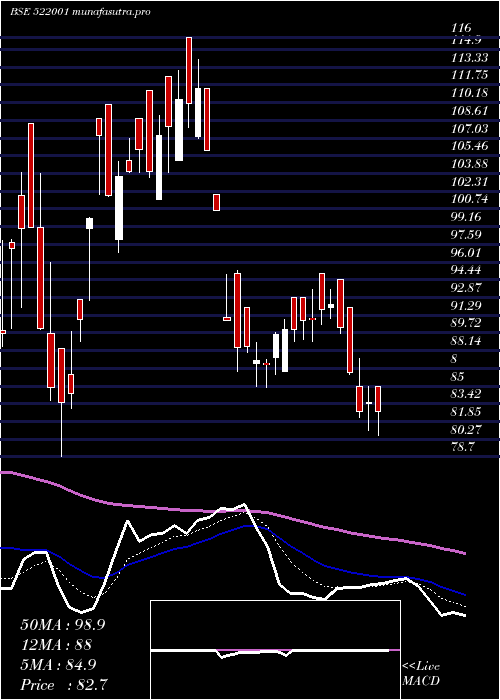This screenshot has width=500, height=700.
Task: Select the 111.75 price level label
Action: coord(470,75)
